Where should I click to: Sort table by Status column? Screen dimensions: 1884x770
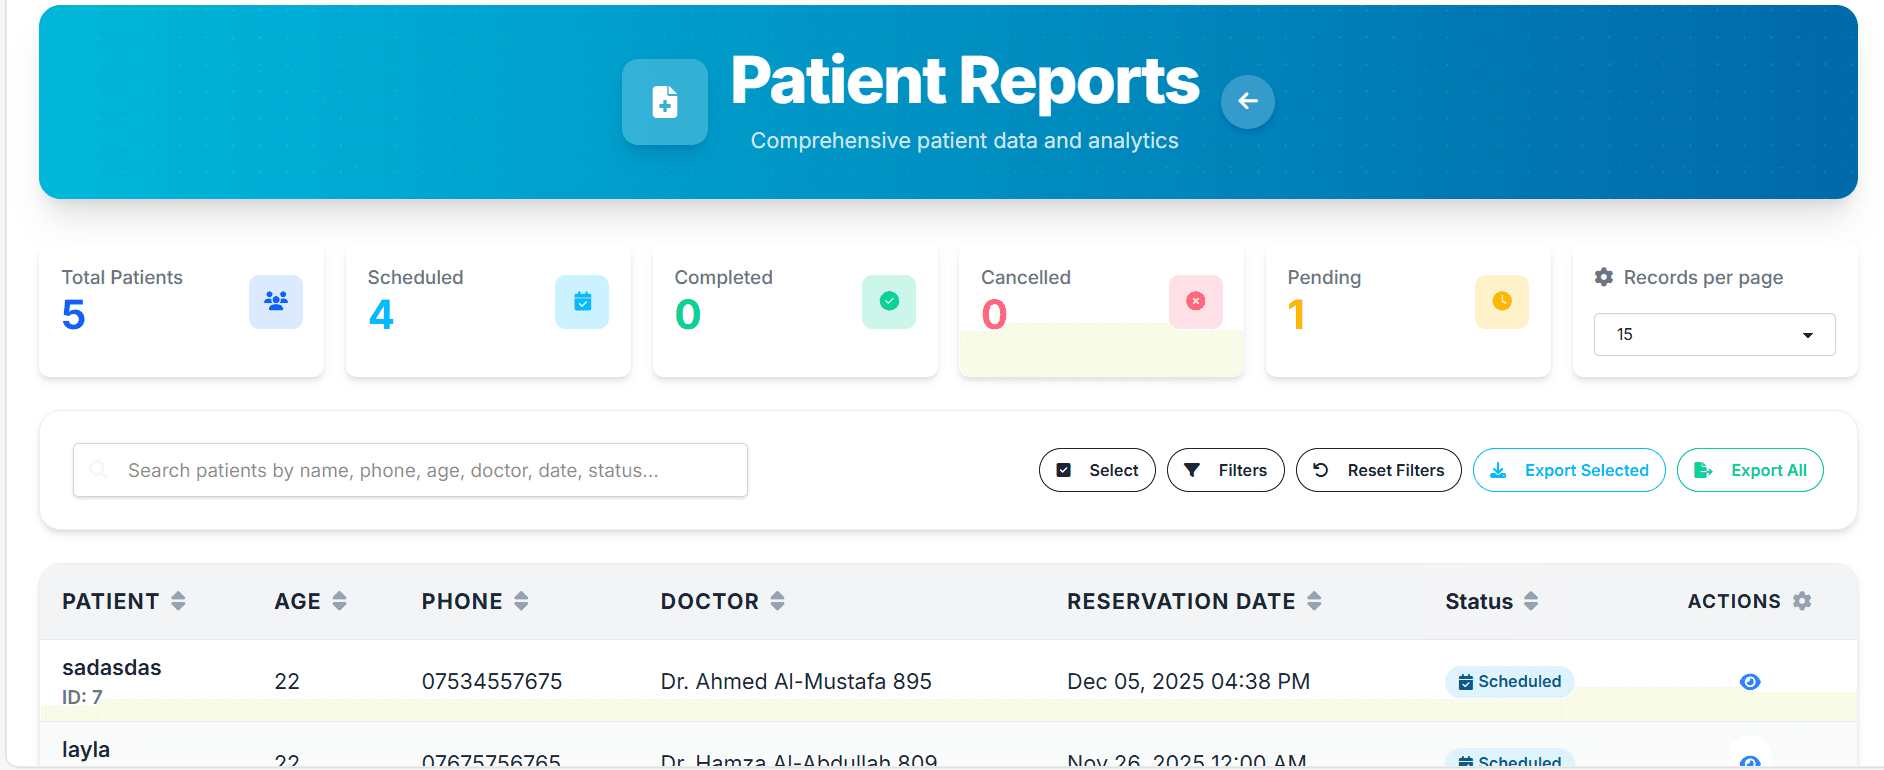1531,601
